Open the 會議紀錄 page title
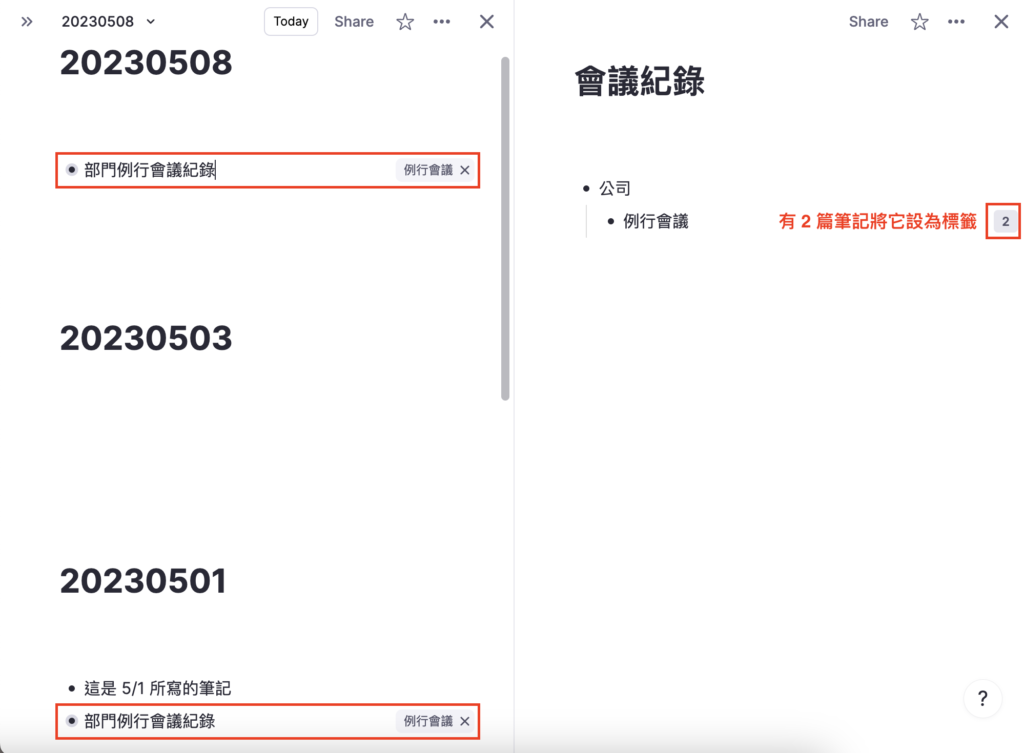Viewport: 1024px width, 753px height. [x=641, y=81]
